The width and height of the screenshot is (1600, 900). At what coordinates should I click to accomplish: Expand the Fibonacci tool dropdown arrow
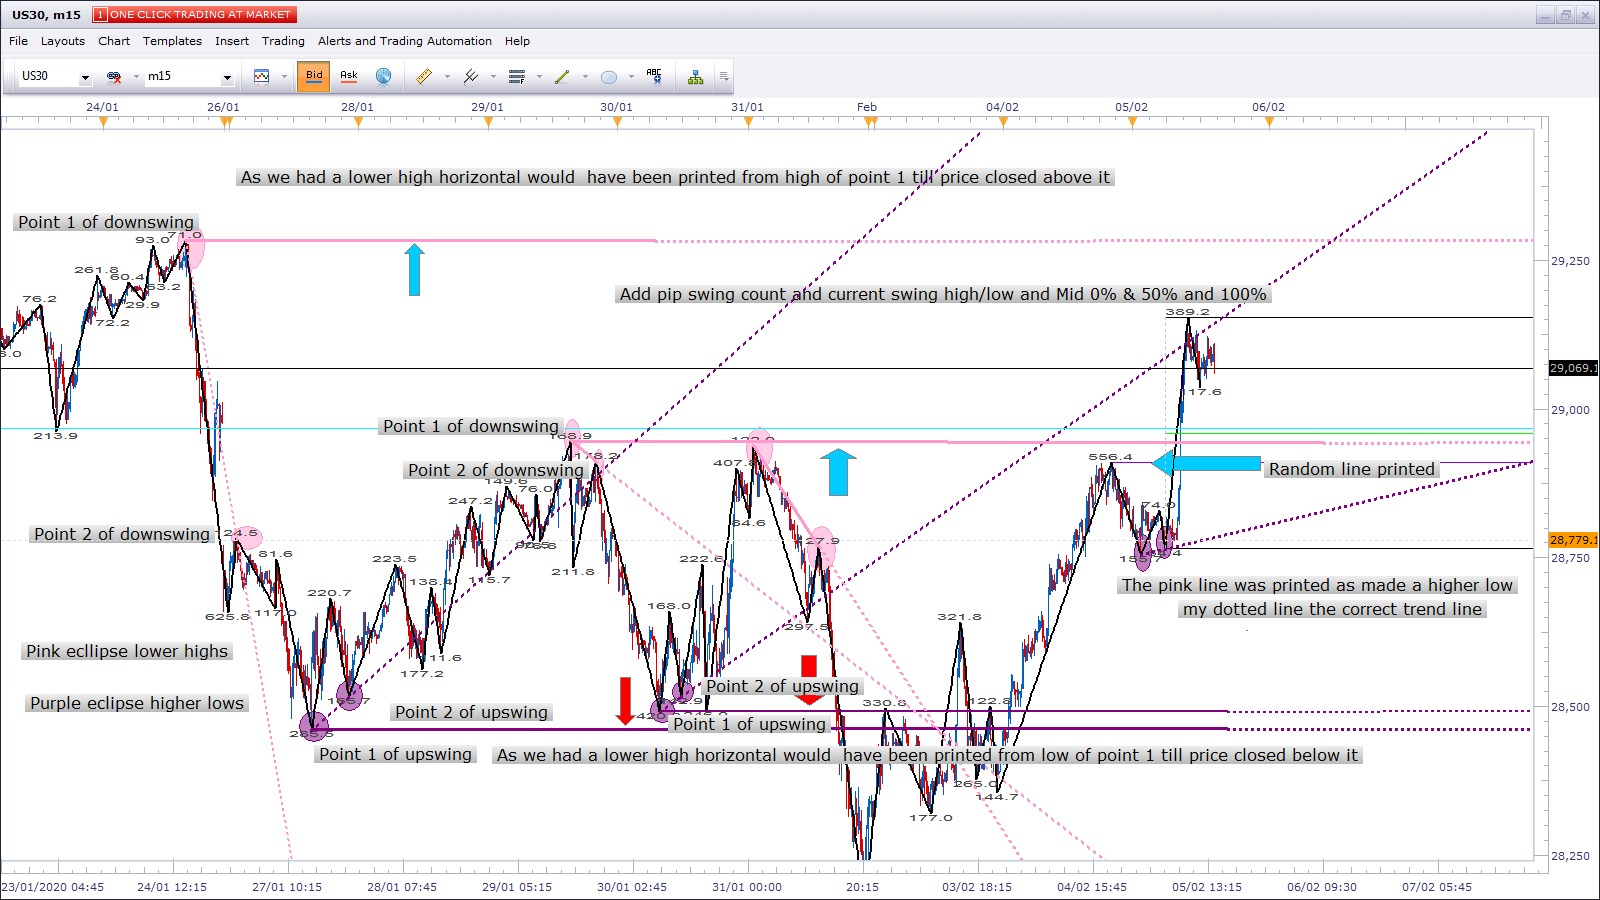[539, 77]
